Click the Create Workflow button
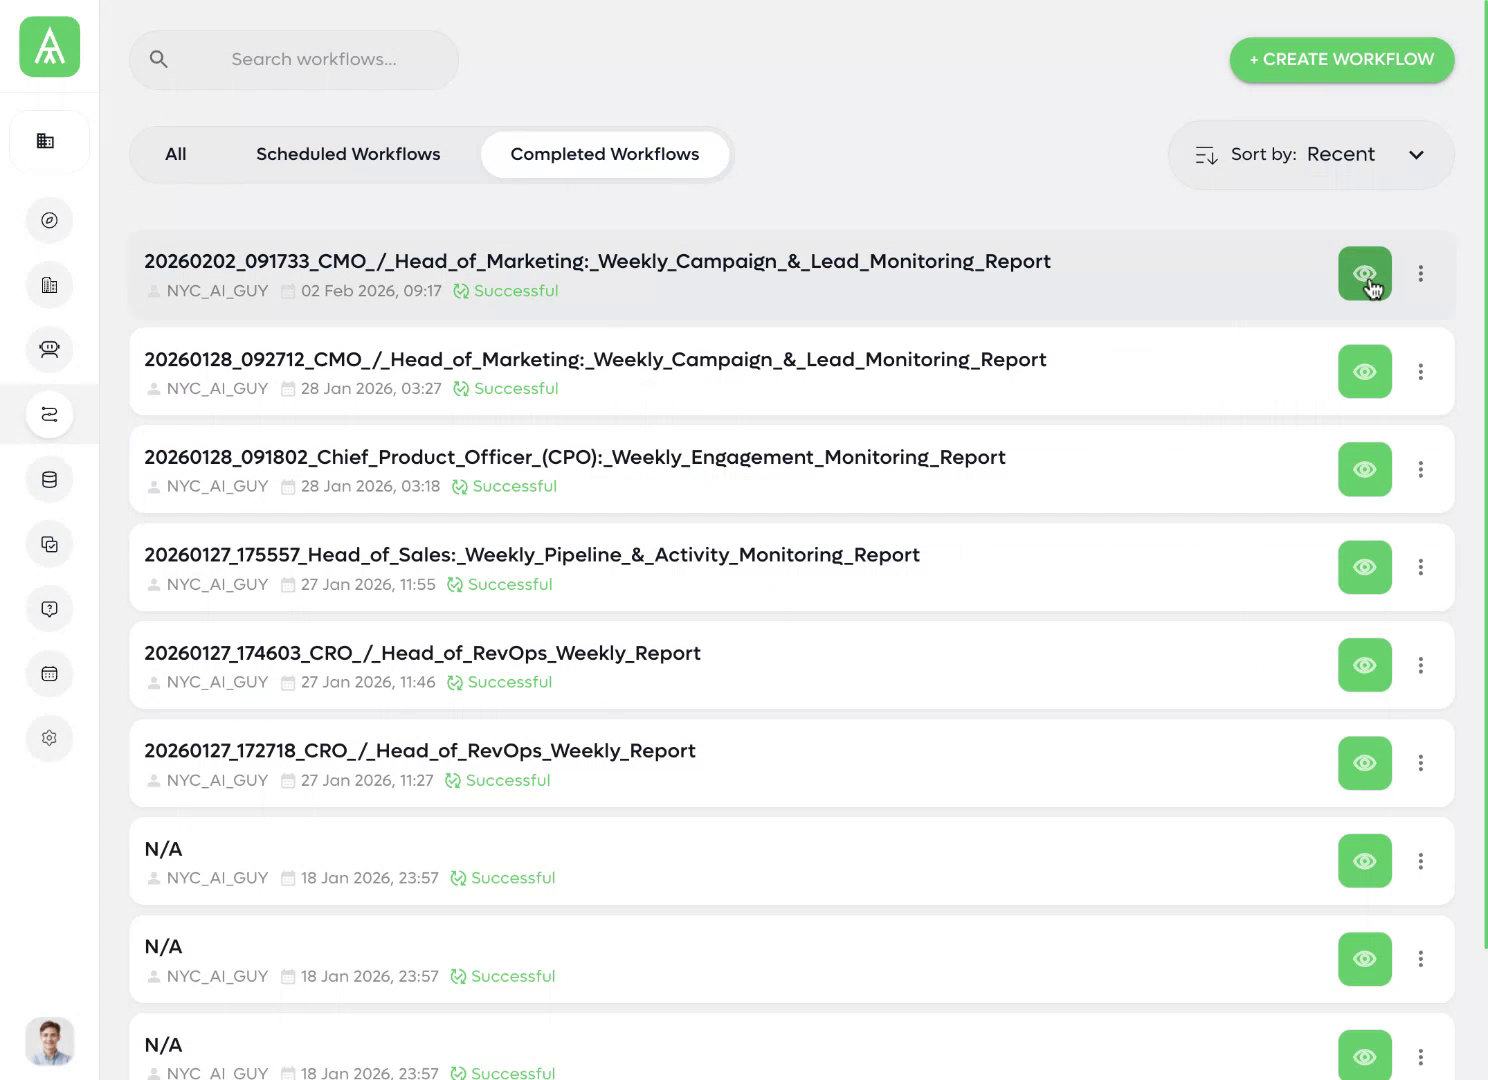 click(1341, 59)
